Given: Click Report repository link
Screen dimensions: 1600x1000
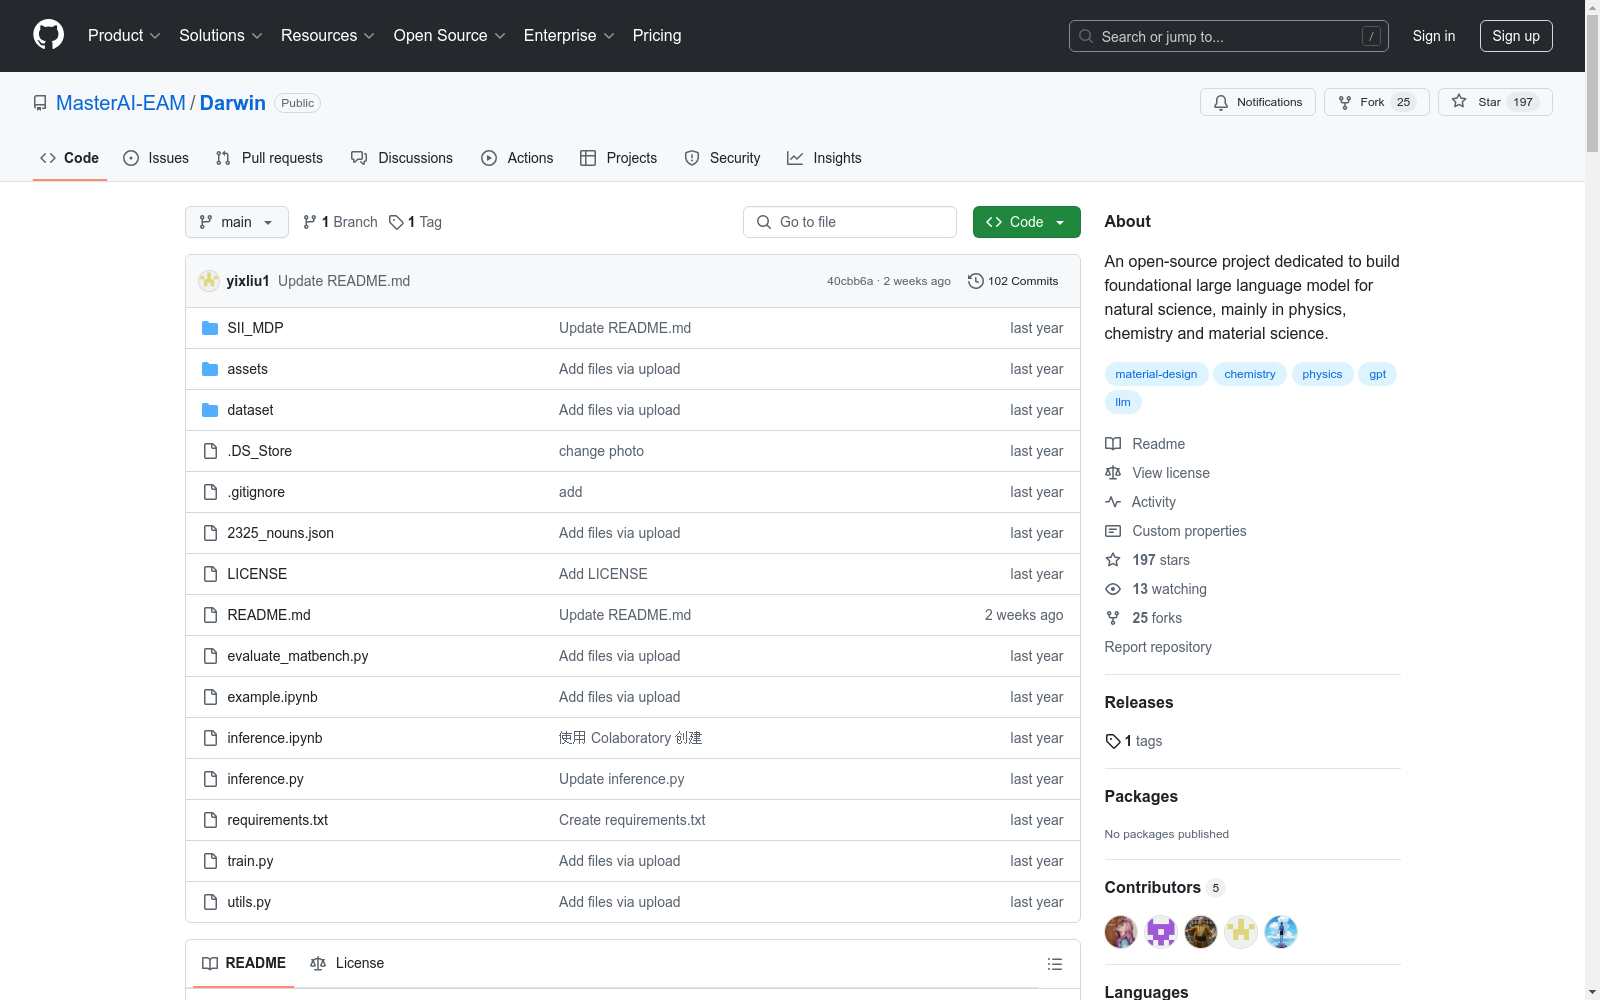Looking at the screenshot, I should click(1158, 647).
